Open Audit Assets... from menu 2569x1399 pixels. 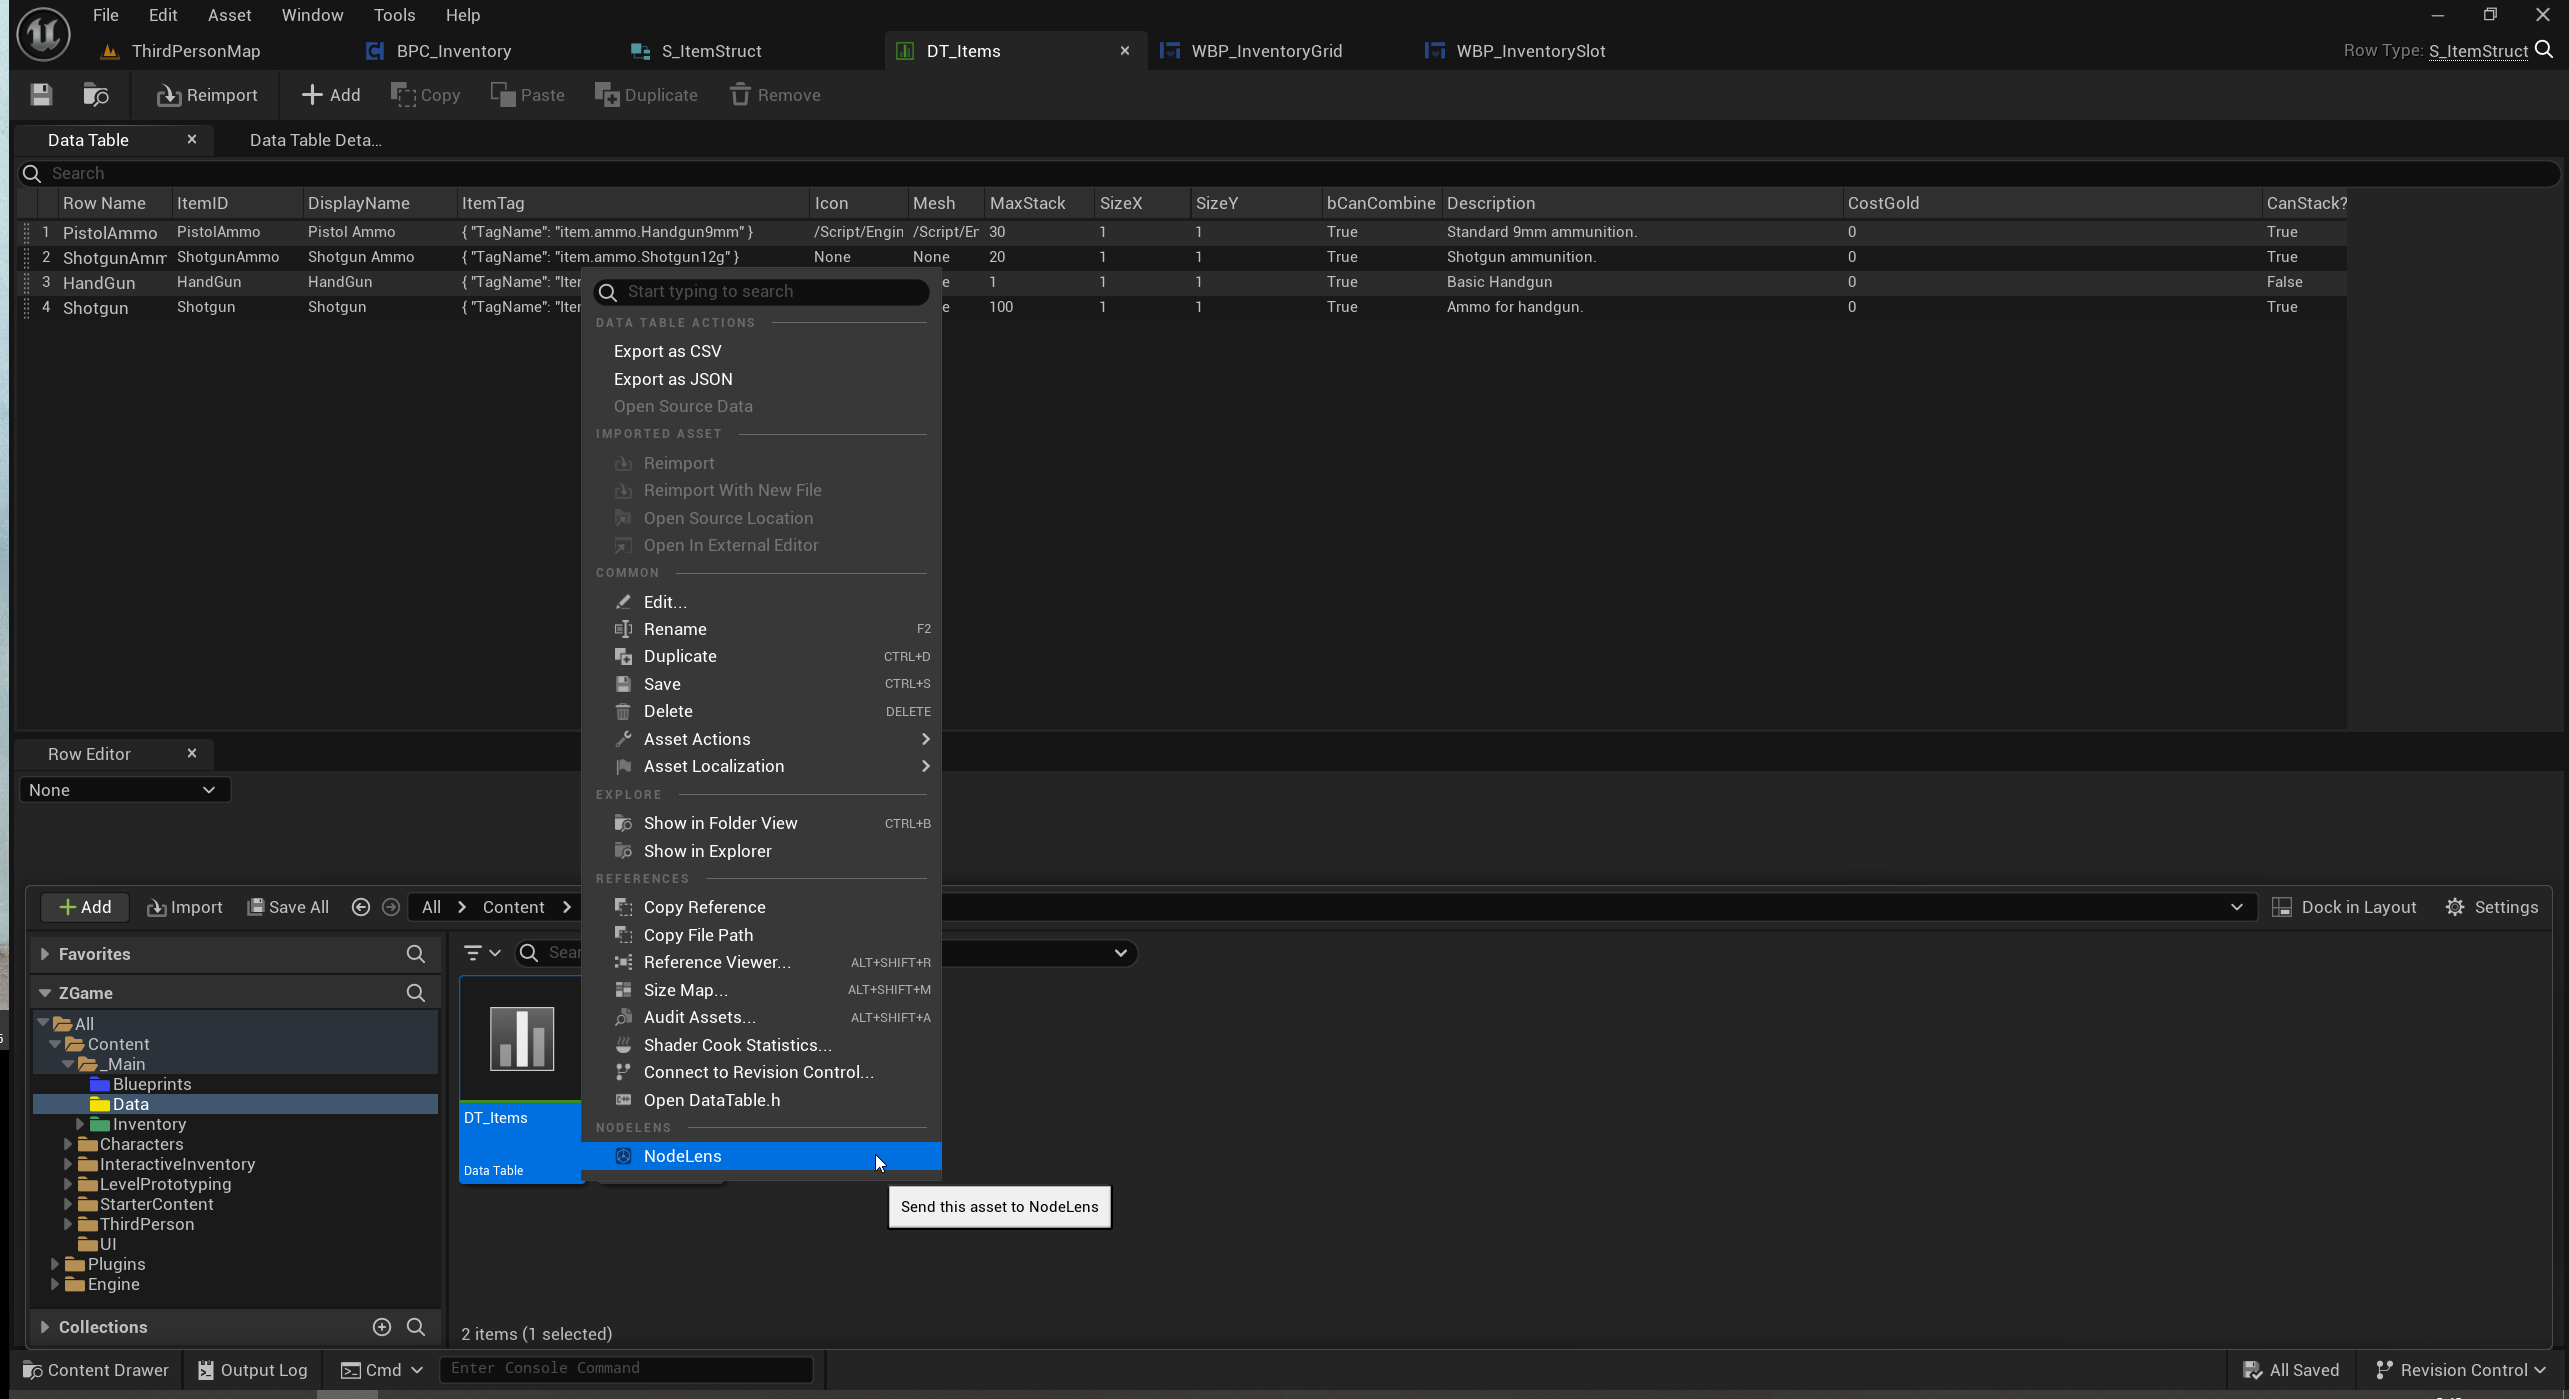[x=762, y=1017]
